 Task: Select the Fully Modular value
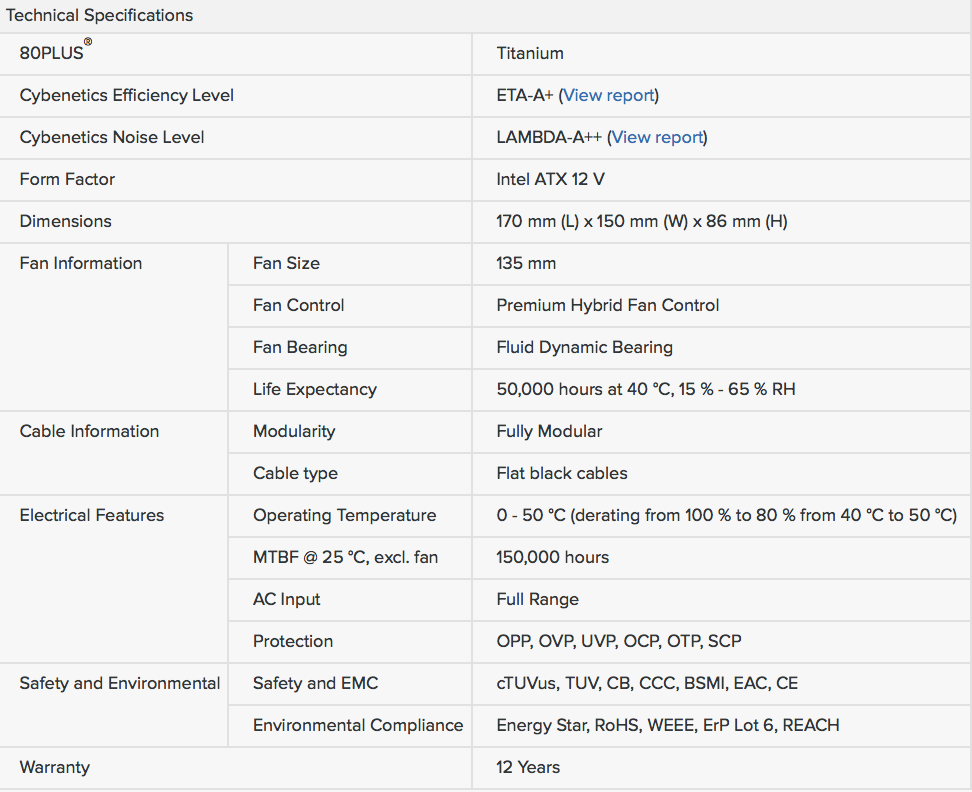[549, 432]
